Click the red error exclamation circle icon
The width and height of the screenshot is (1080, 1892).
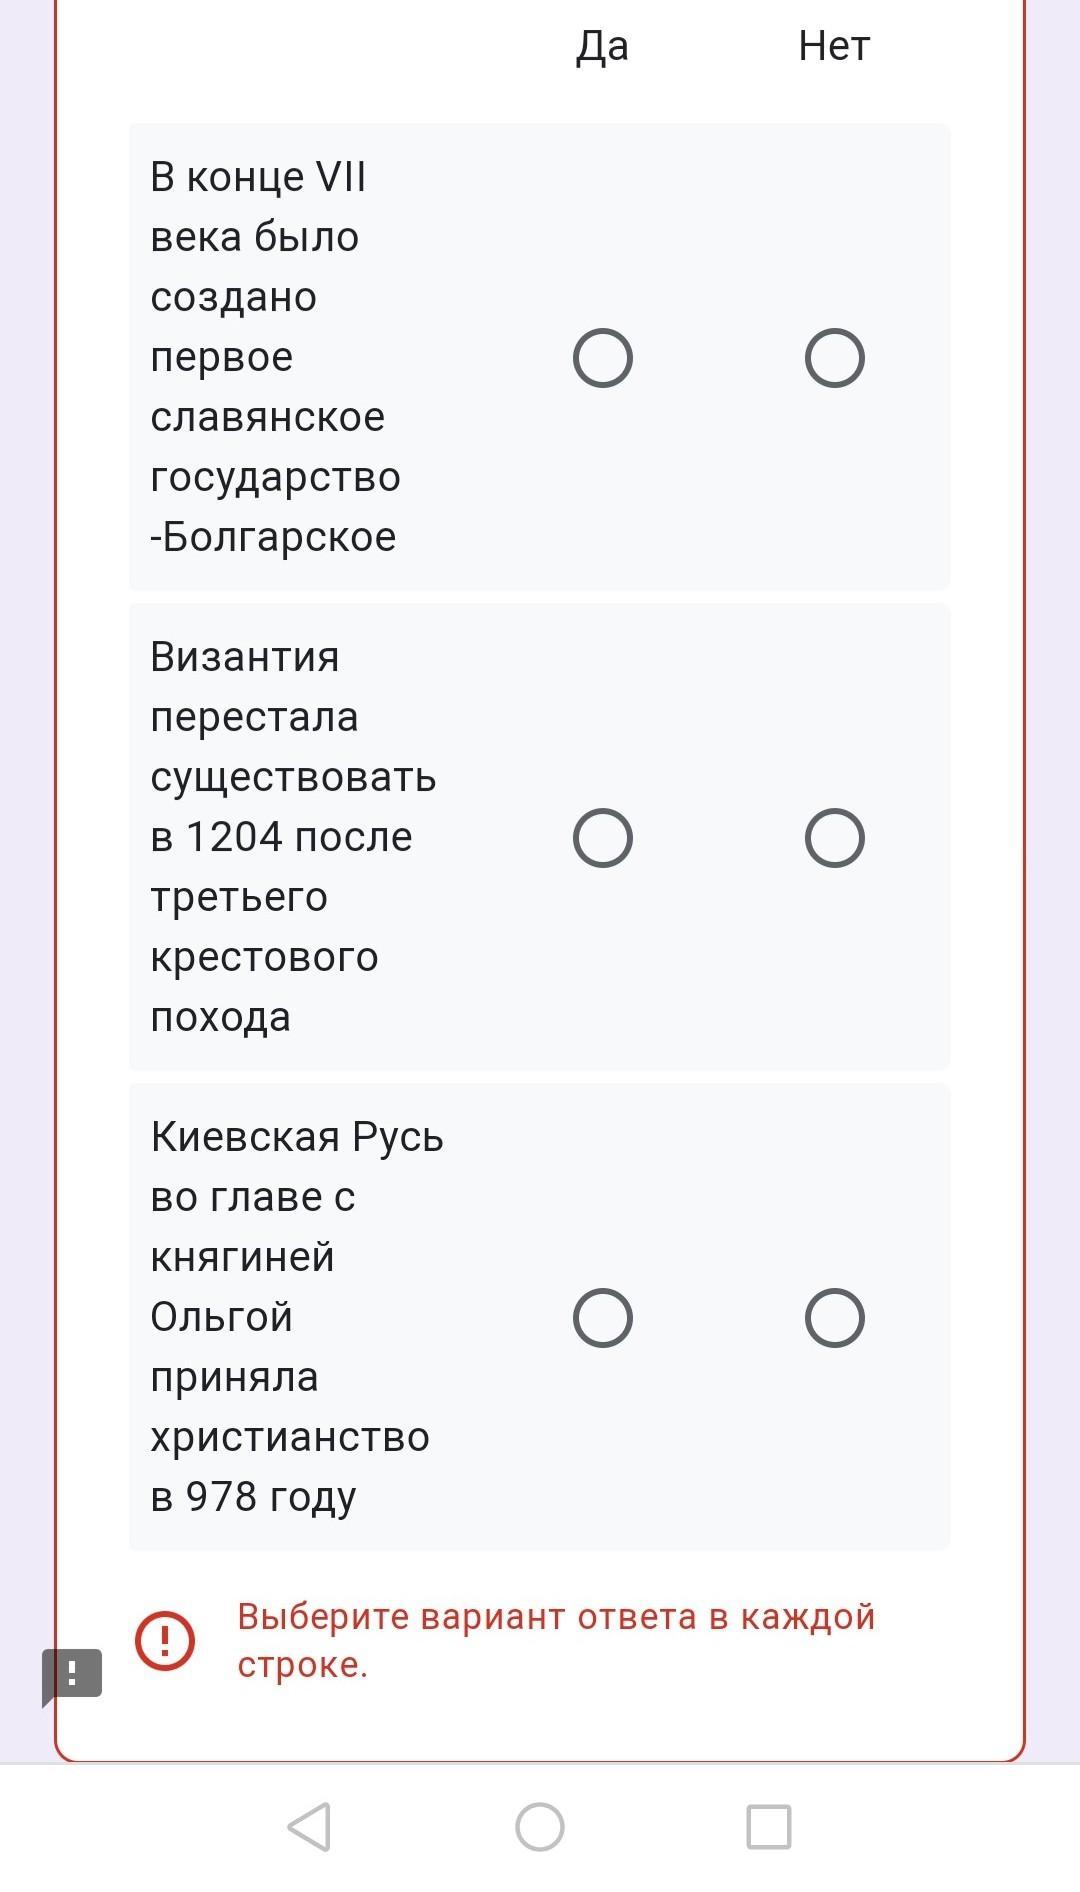(165, 1640)
